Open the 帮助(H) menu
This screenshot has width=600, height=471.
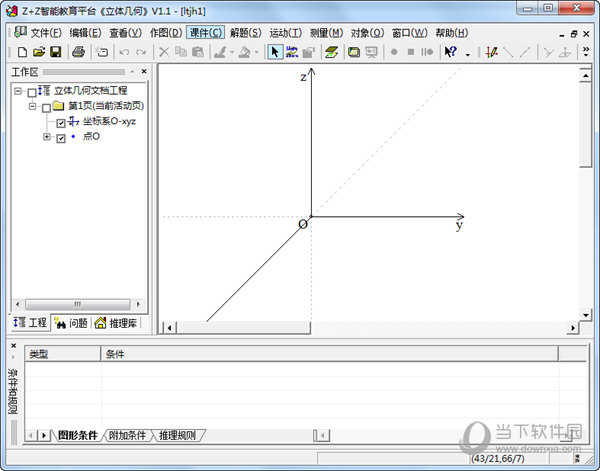coord(452,33)
